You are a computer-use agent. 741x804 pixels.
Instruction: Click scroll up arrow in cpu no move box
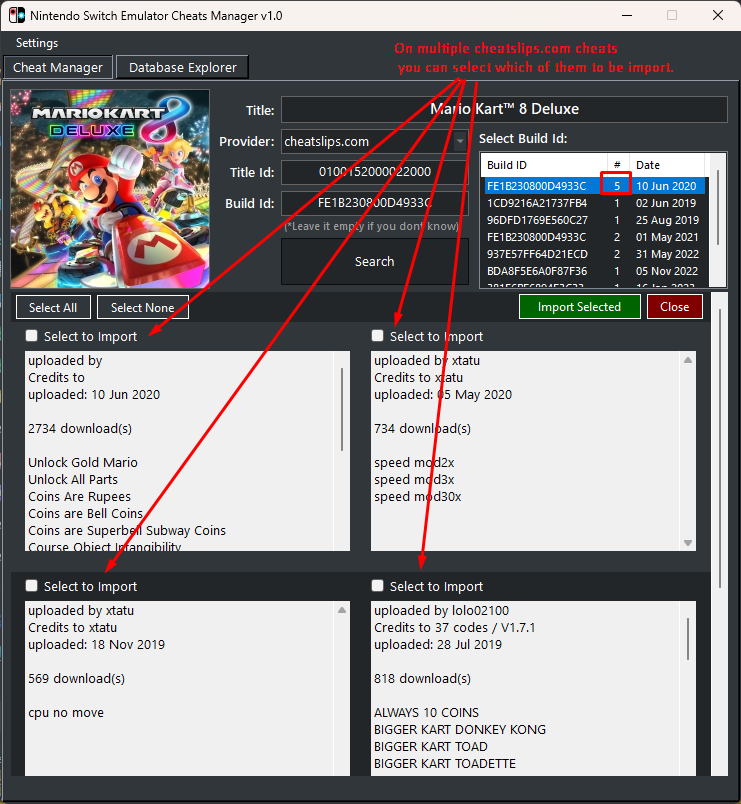pos(342,610)
